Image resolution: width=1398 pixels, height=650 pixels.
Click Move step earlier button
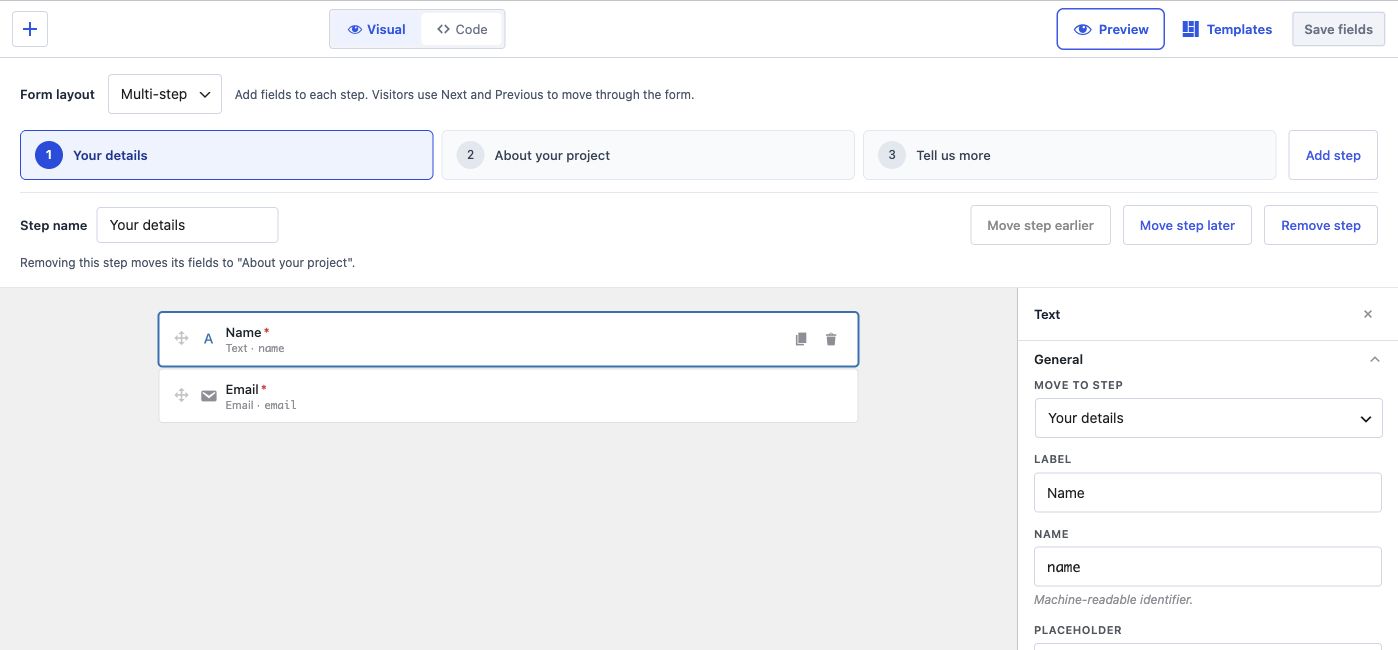click(x=1040, y=225)
